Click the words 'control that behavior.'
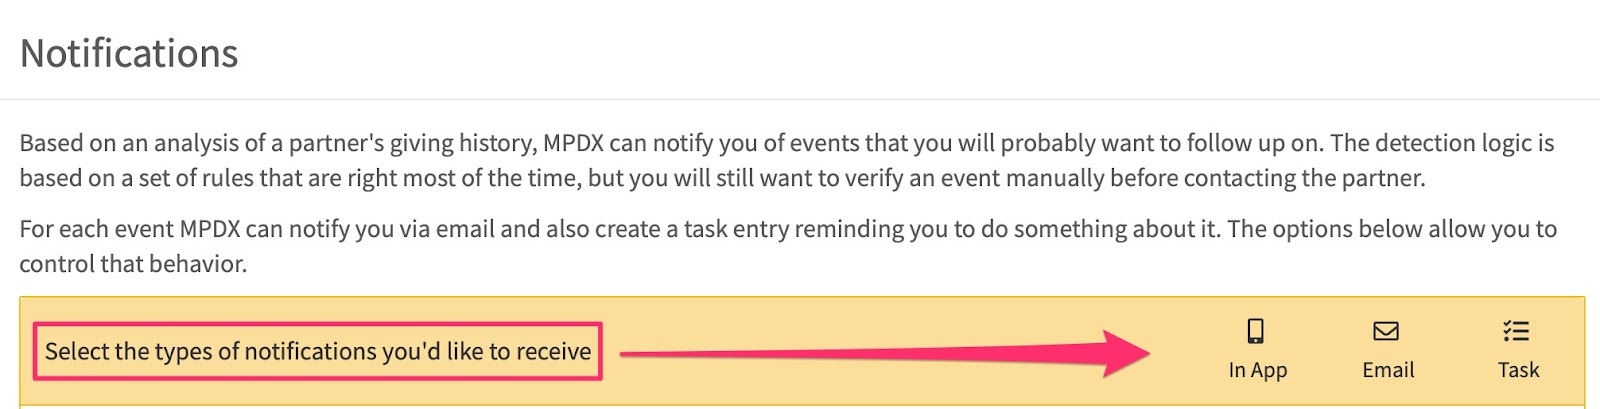Viewport: 1600px width, 409px height. pos(133,264)
